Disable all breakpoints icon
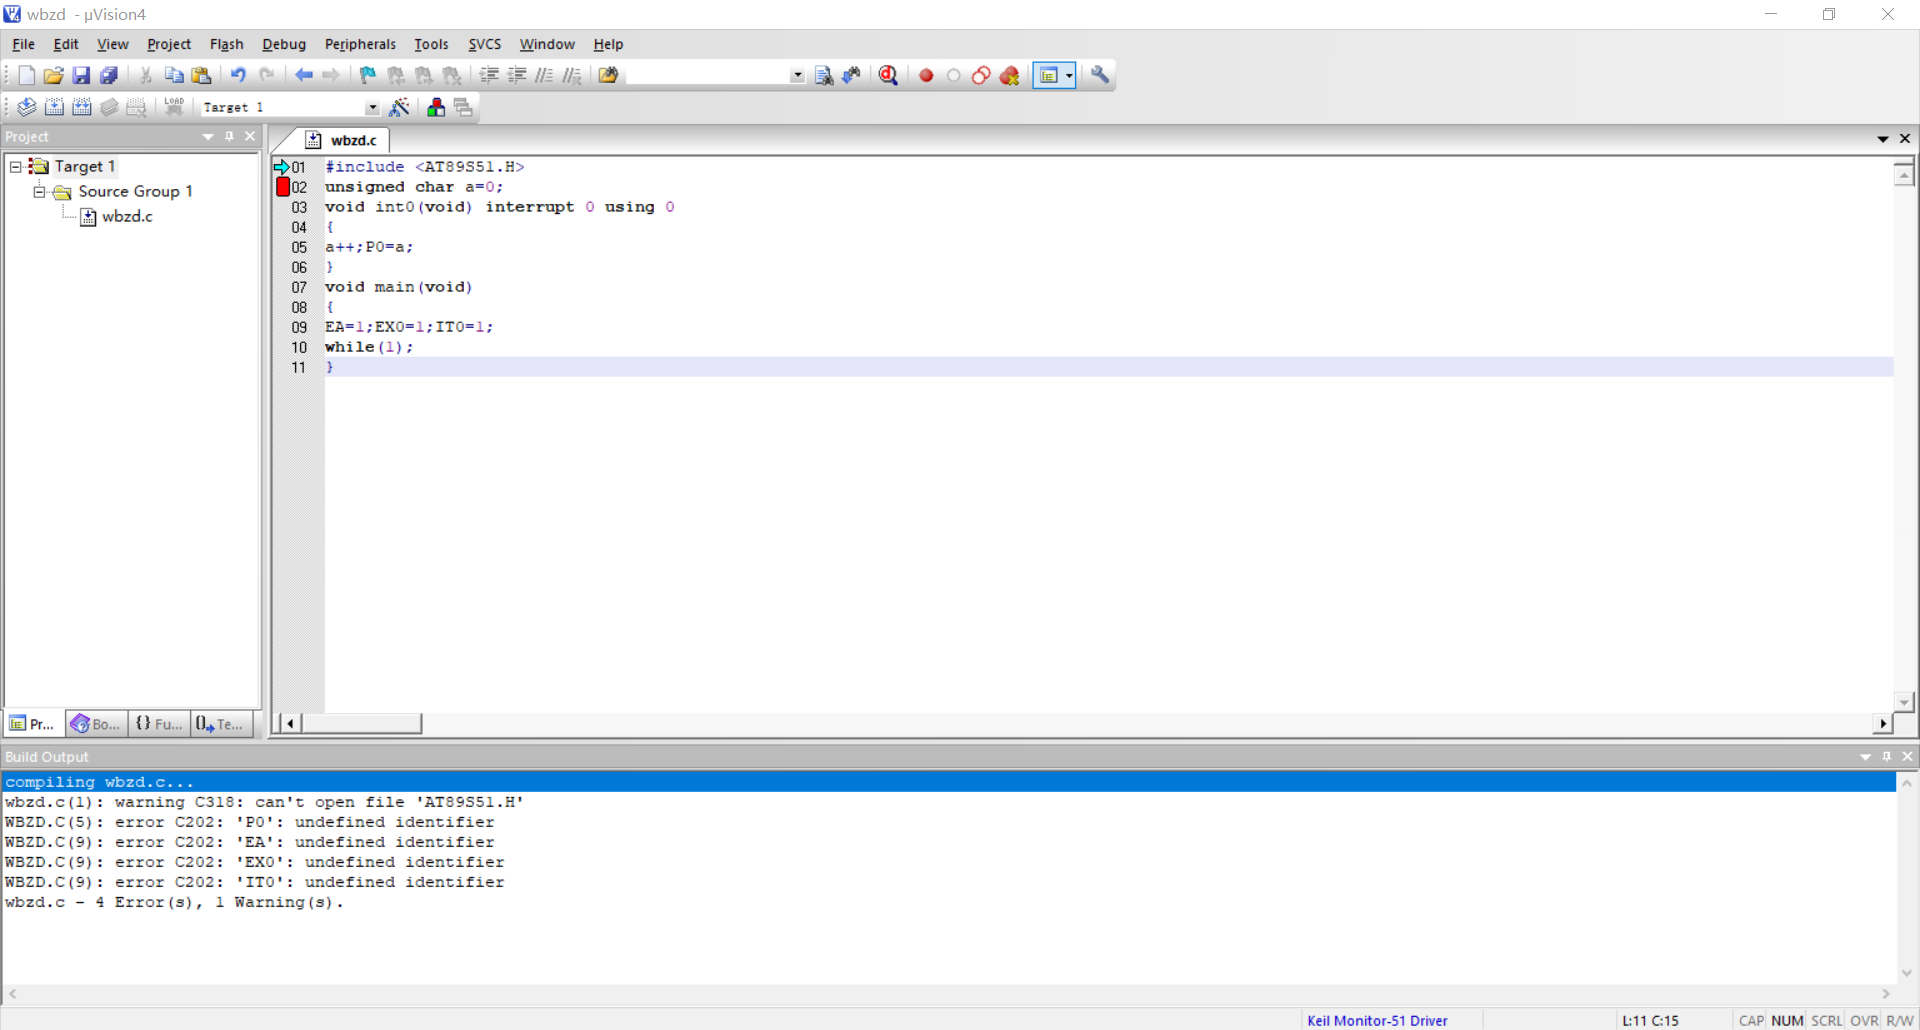 point(981,75)
